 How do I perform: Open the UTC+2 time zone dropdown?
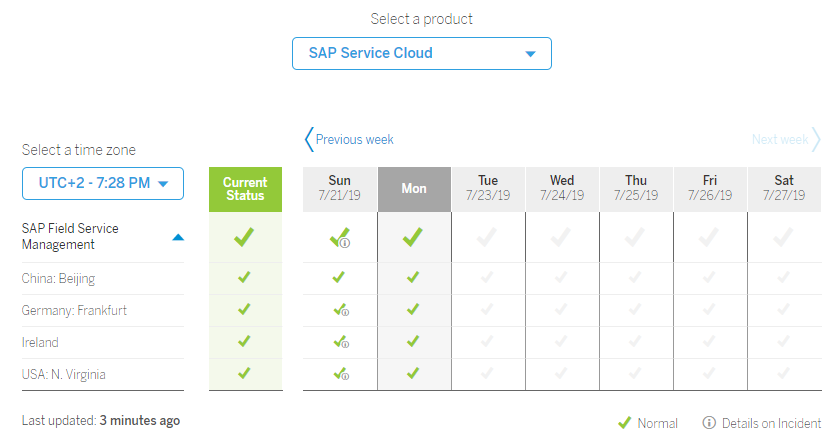[x=103, y=183]
